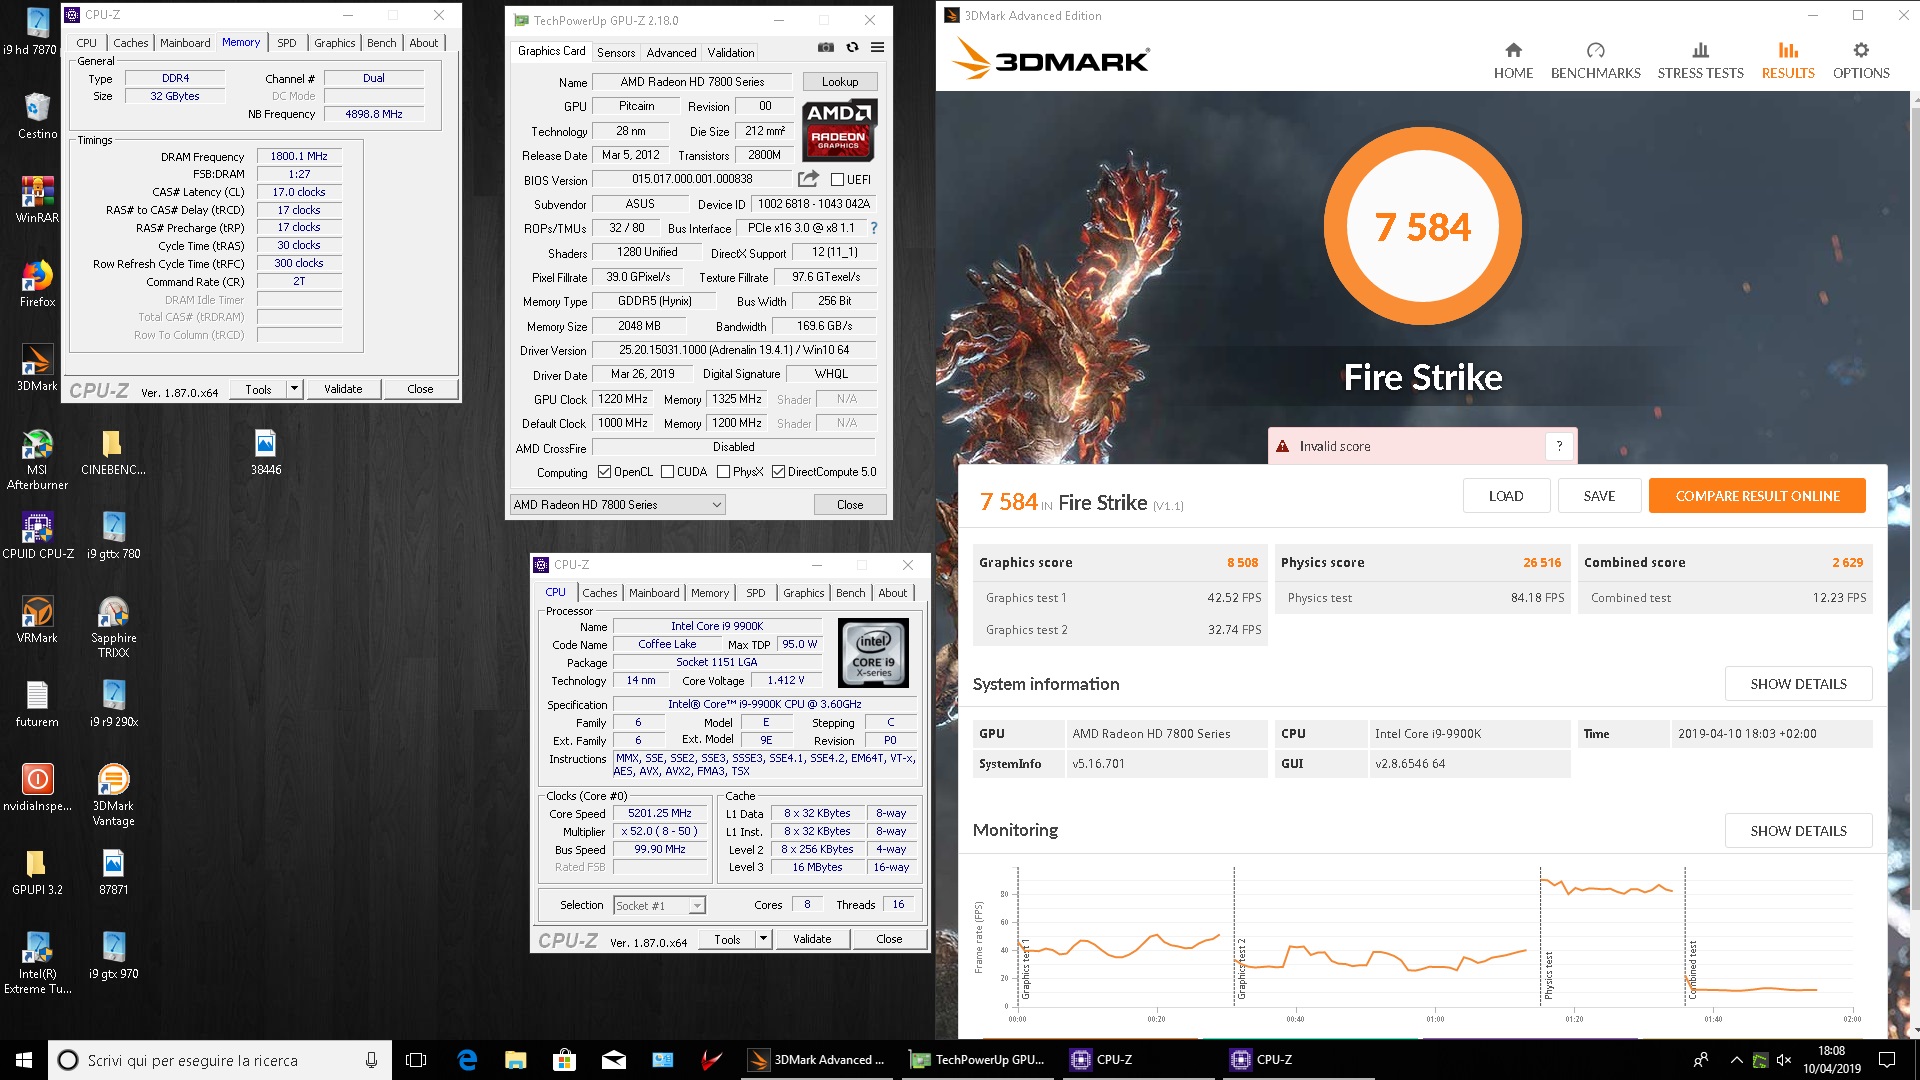Open the notification center icon
The height and width of the screenshot is (1080, 1920).
coord(1887,1060)
